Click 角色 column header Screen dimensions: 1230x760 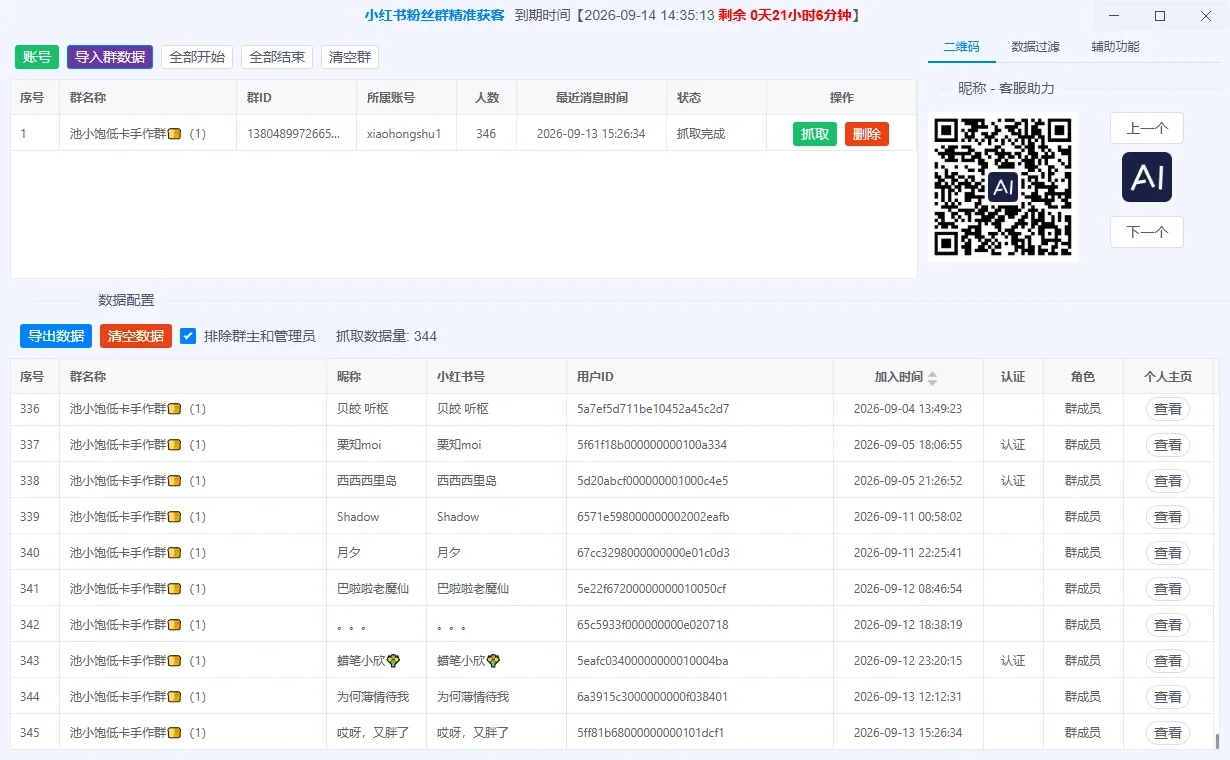click(1083, 377)
